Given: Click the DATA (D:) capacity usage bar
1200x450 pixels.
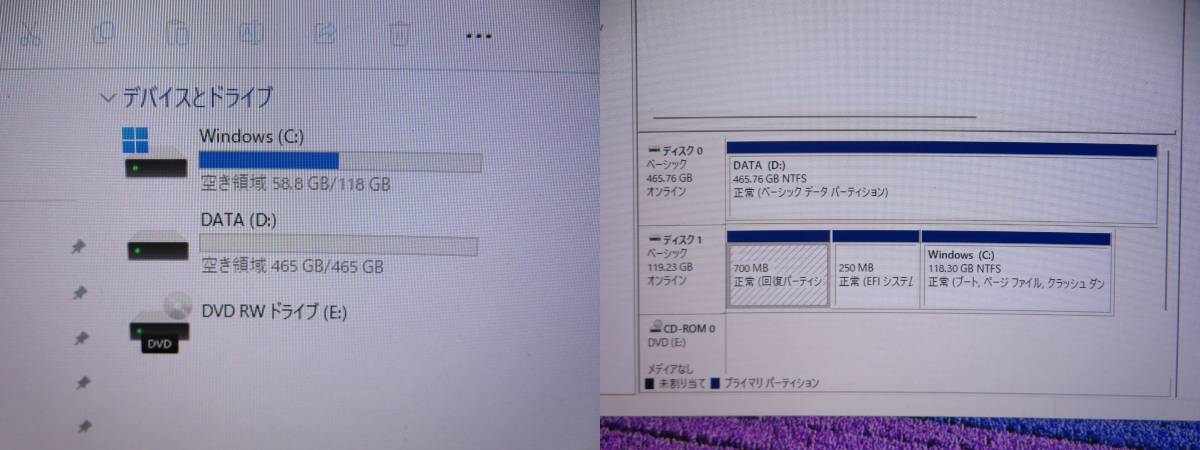Looking at the screenshot, I should 338,246.
